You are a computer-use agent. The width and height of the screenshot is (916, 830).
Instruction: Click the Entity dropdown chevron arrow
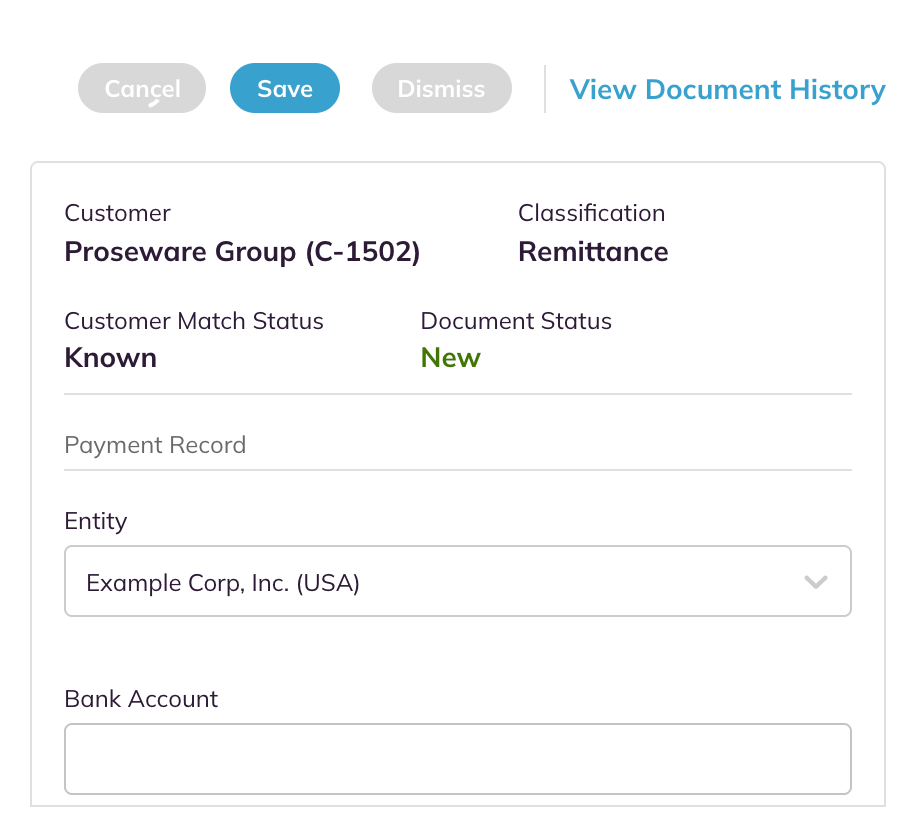[x=816, y=582]
